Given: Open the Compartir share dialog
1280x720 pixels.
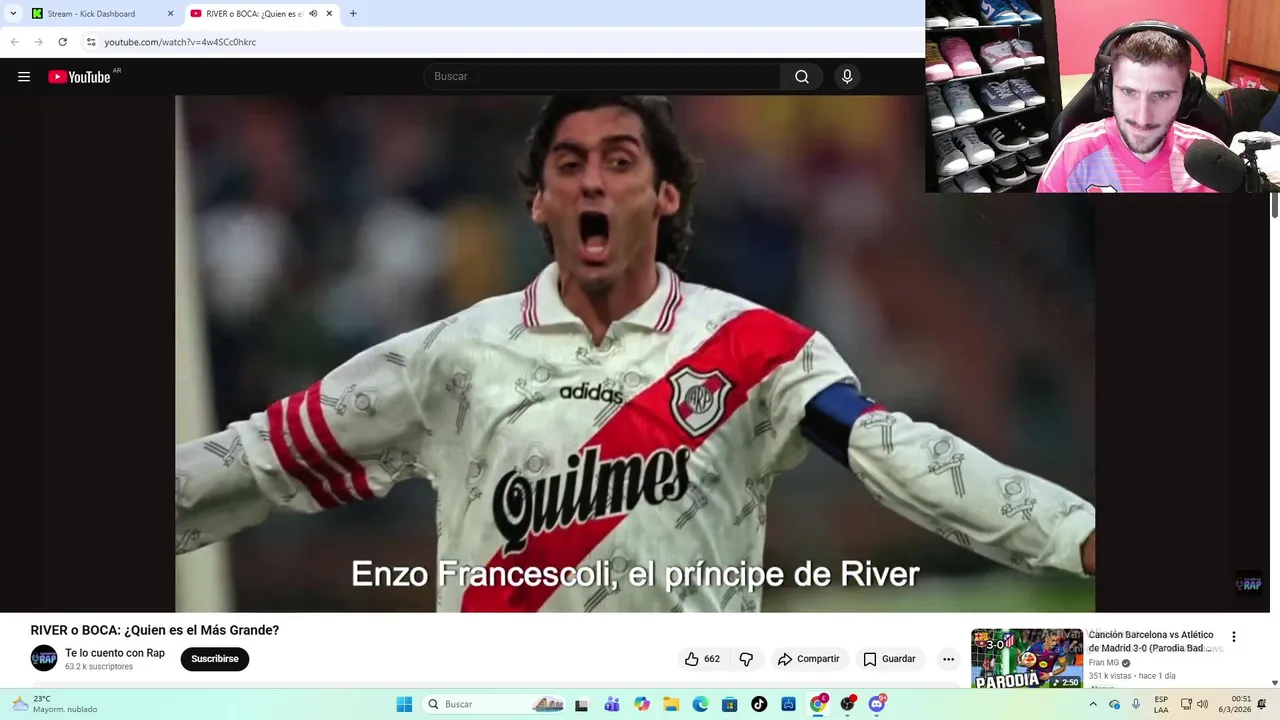Looking at the screenshot, I should [808, 659].
